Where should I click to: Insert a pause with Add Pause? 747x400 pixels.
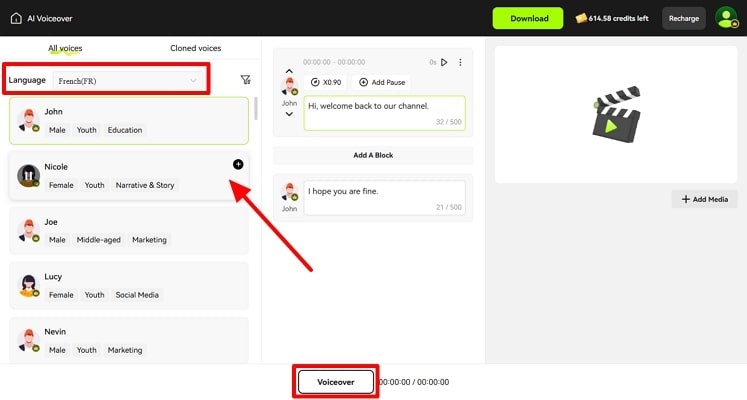tap(382, 82)
